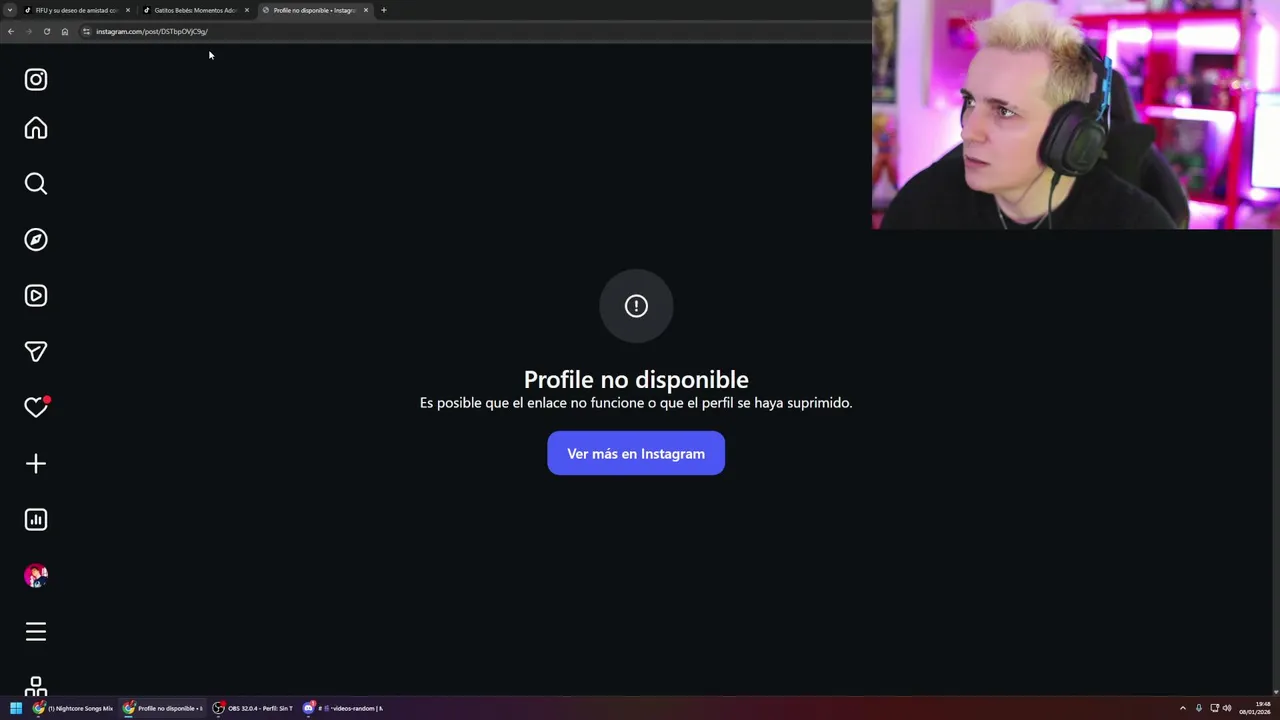The image size is (1280, 720).
Task: Open the volume tray icon
Action: pos(1227,708)
